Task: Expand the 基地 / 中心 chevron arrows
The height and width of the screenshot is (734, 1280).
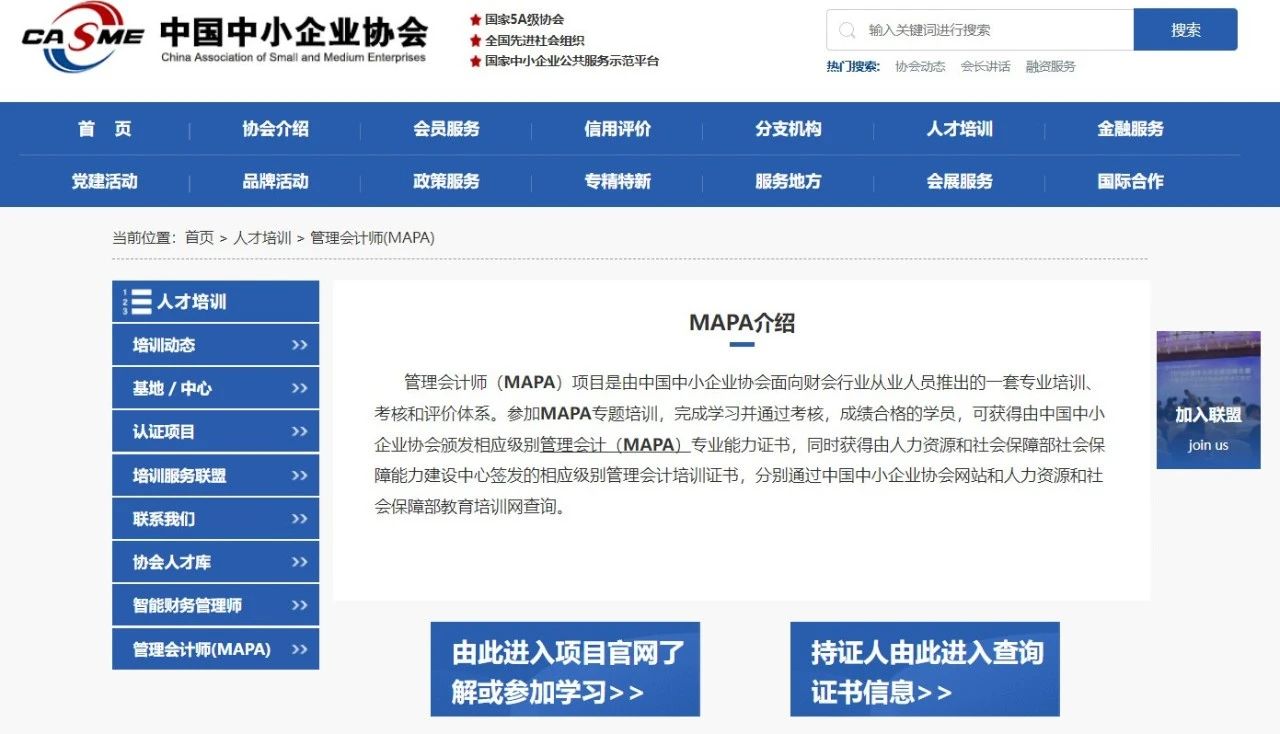Action: 299,388
